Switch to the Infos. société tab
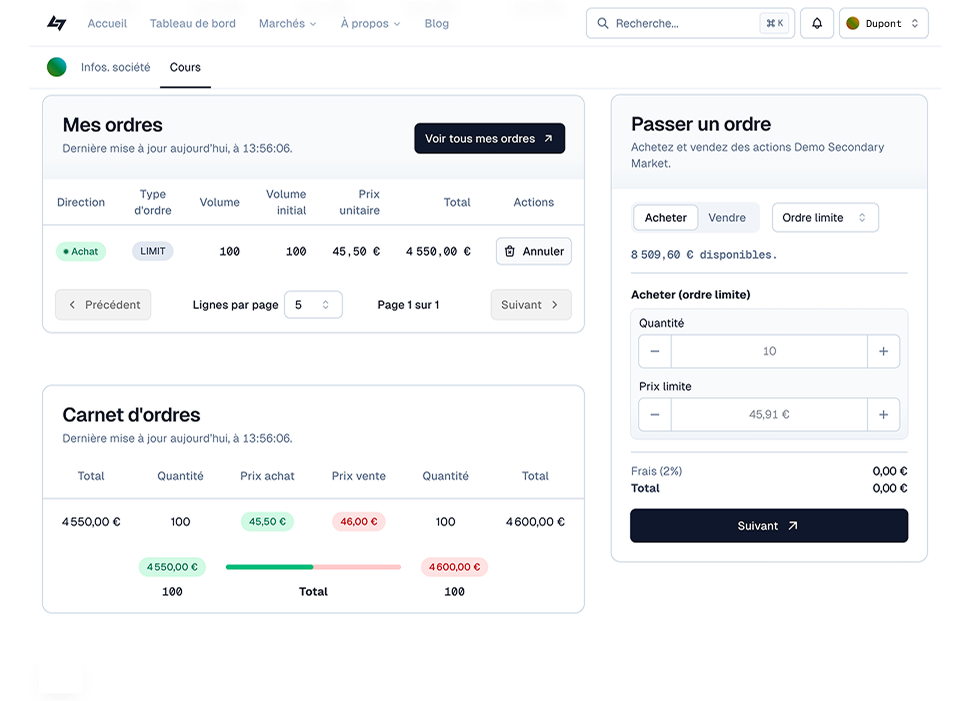This screenshot has height=701, width=970. point(116,67)
